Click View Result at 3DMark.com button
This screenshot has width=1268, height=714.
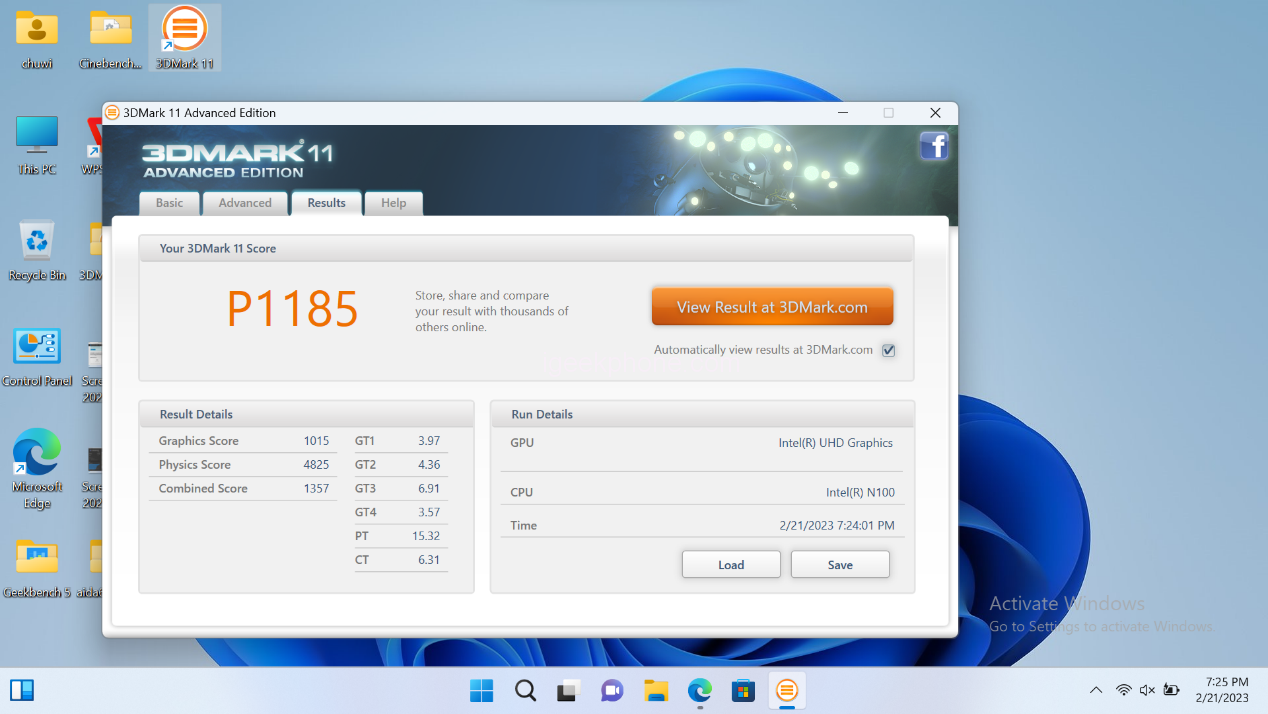click(772, 307)
